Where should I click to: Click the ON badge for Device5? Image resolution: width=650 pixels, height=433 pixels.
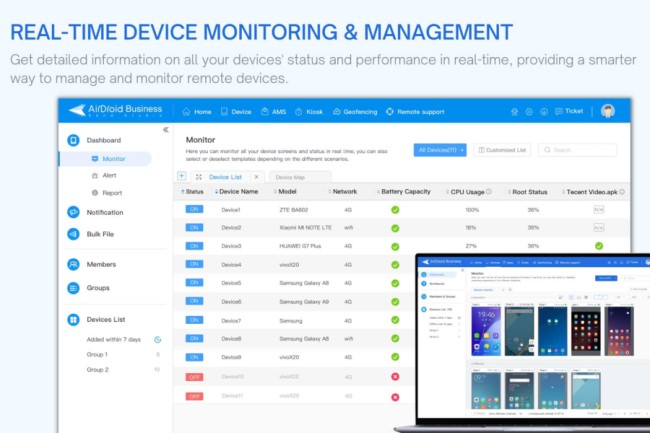[x=194, y=283]
